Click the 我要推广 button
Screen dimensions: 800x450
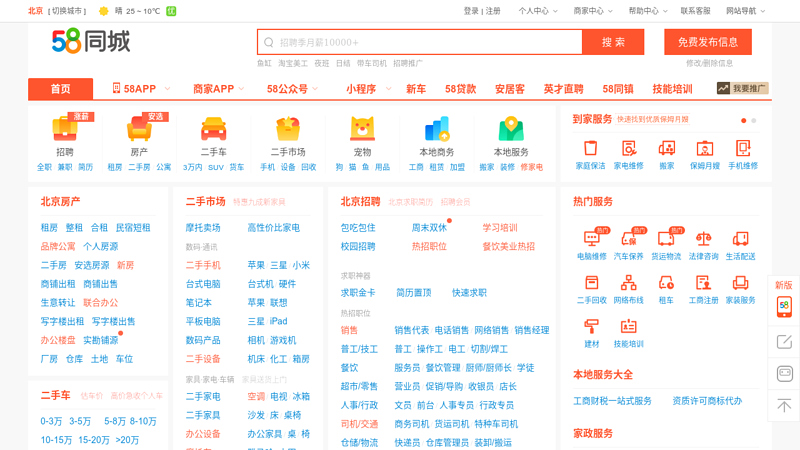click(742, 88)
